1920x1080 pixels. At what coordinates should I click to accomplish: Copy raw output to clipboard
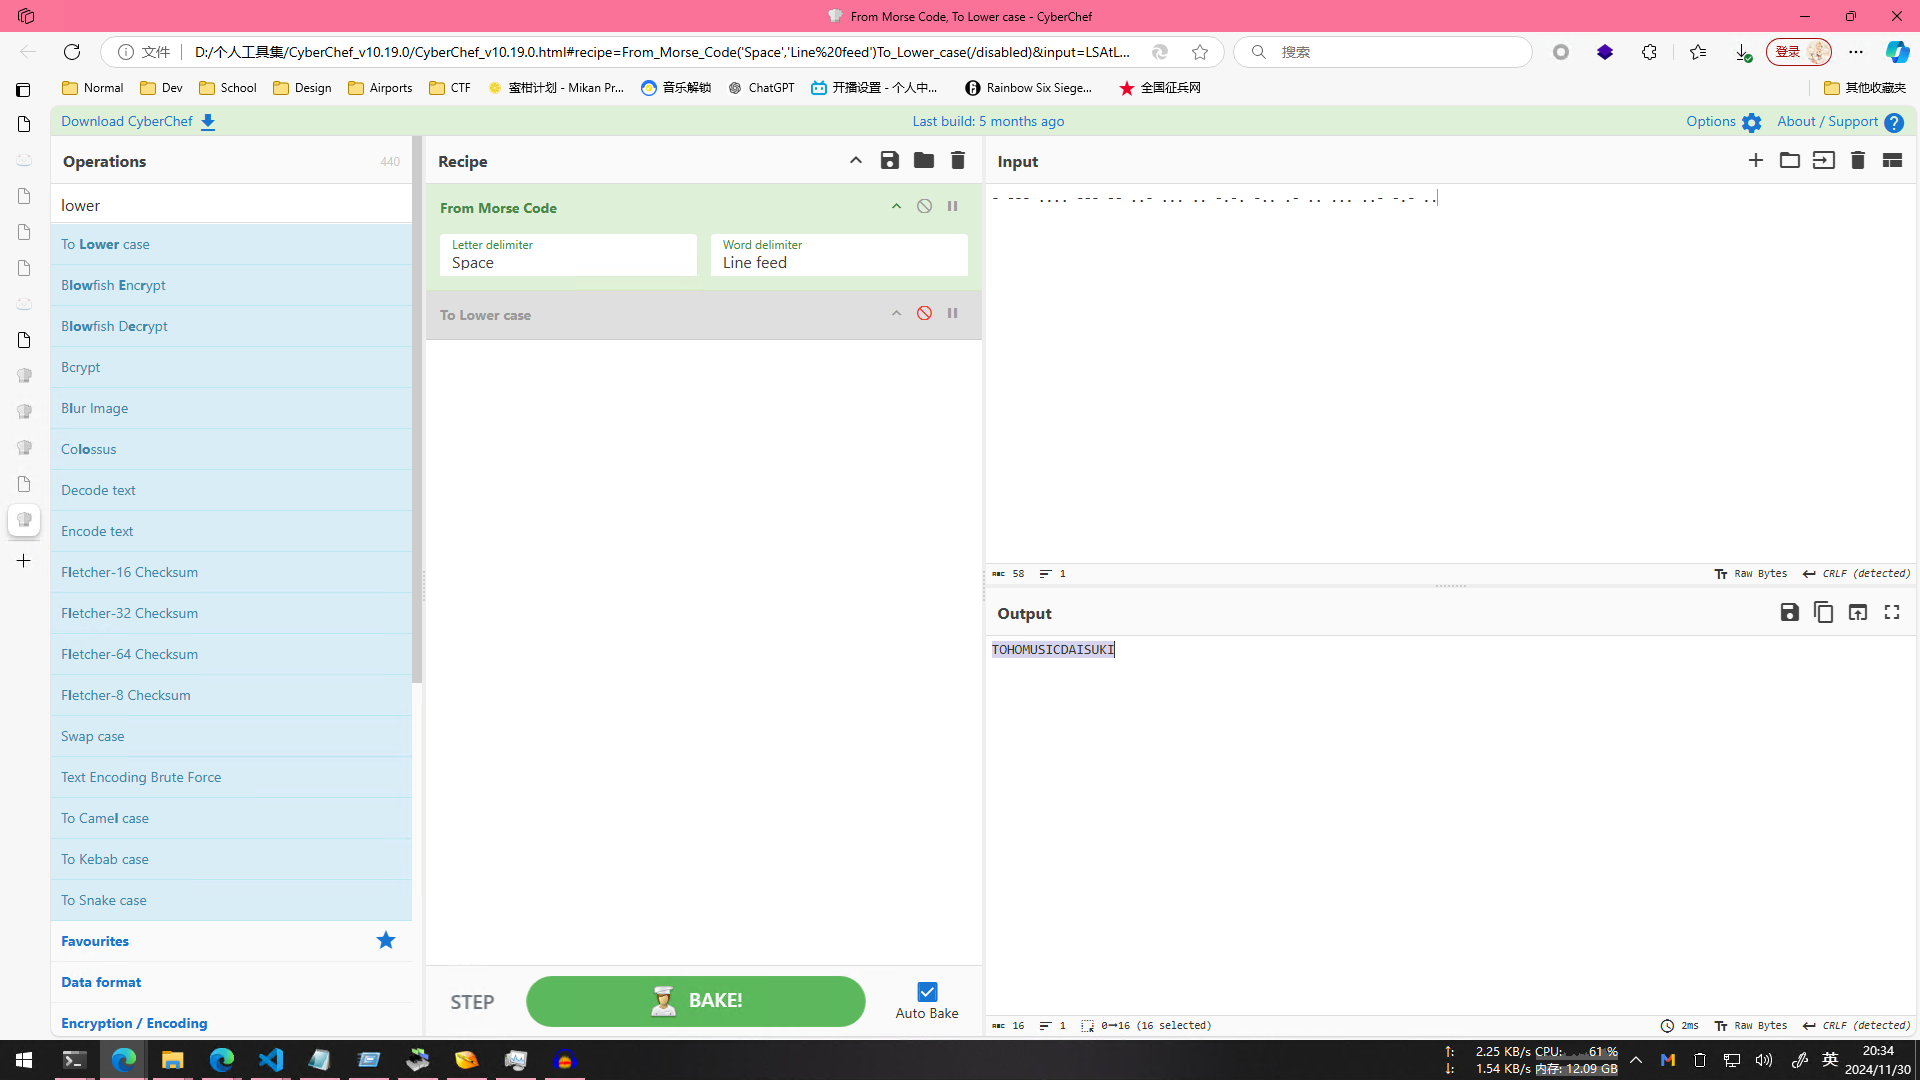tap(1823, 613)
